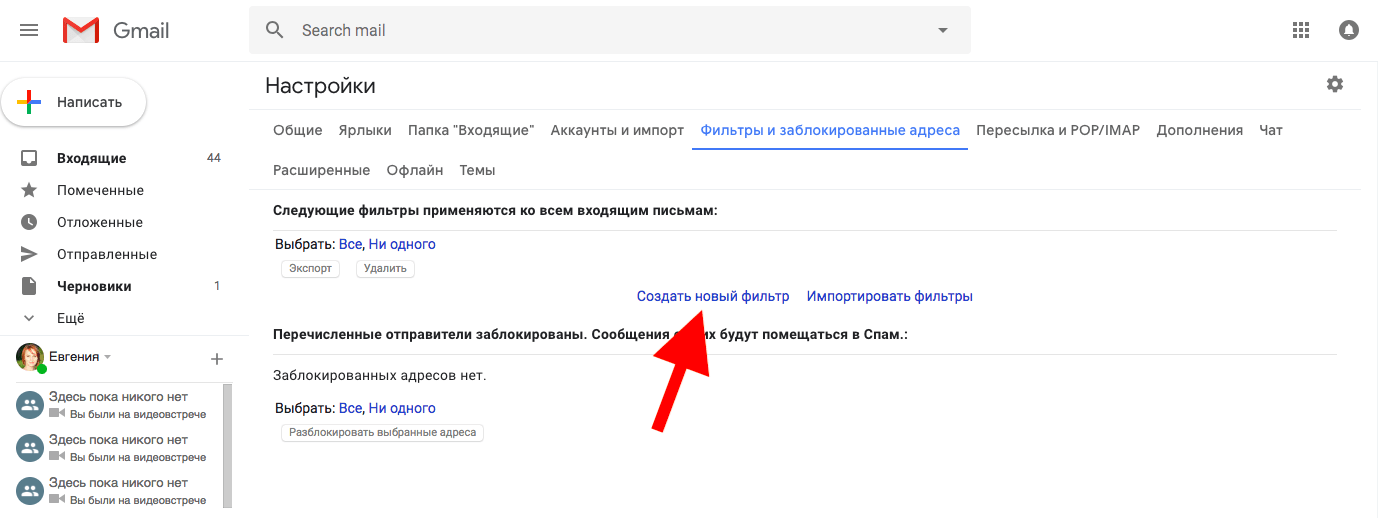Screen dimensions: 1378x518
Task: Click the Google apps grid icon
Action: click(1301, 30)
